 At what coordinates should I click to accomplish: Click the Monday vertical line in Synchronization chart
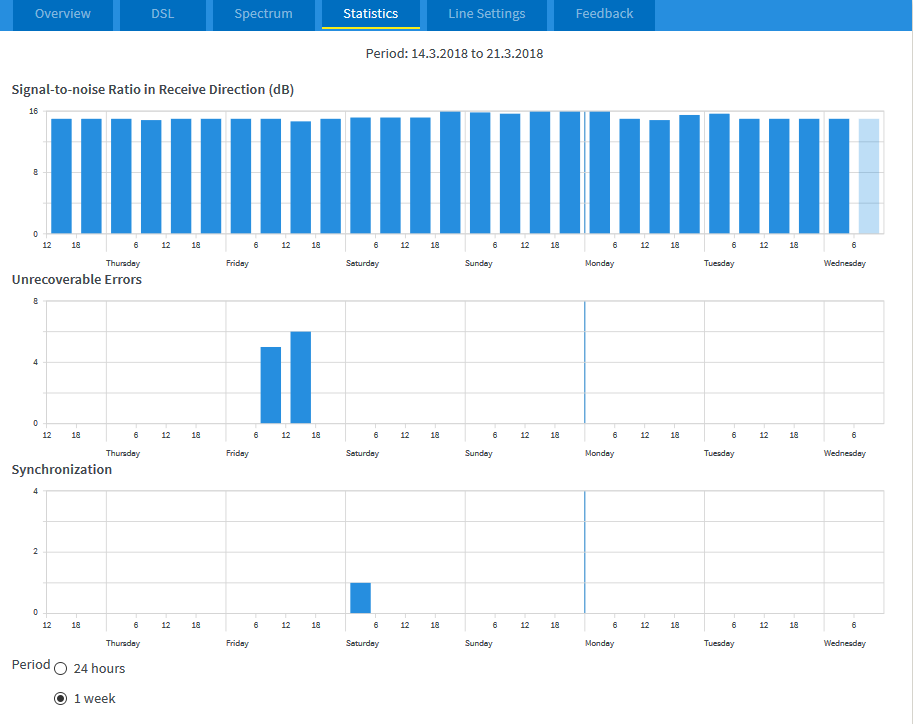pos(584,552)
